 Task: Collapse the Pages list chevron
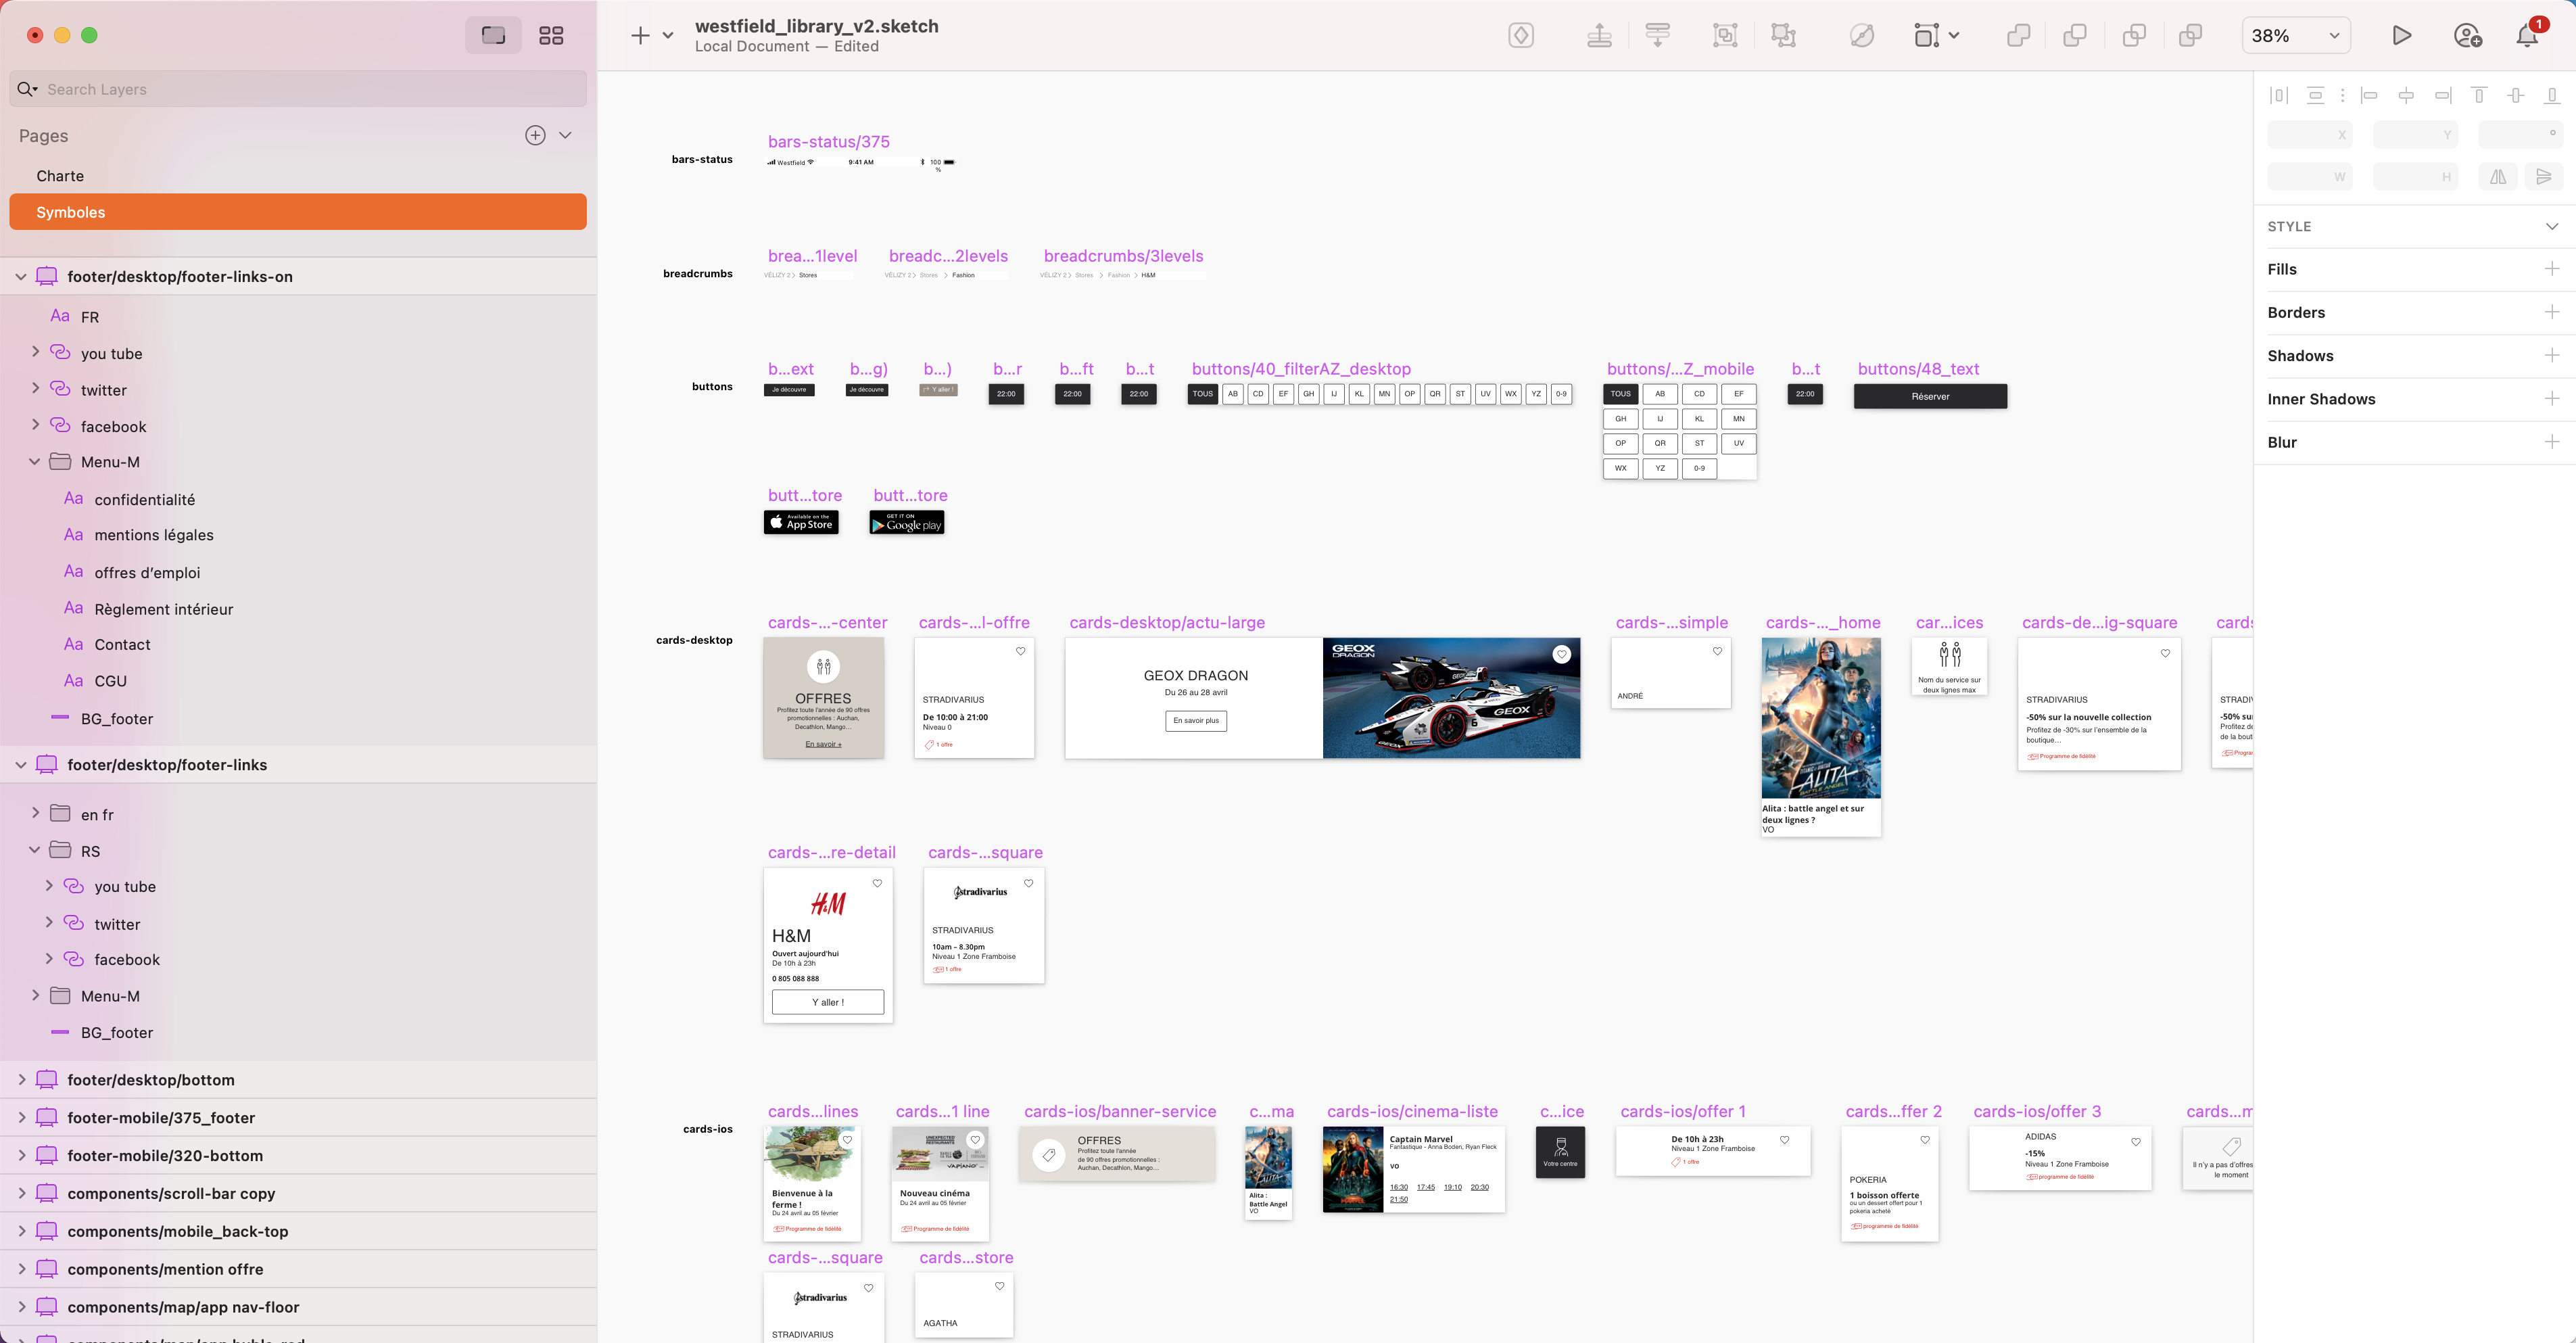click(565, 135)
